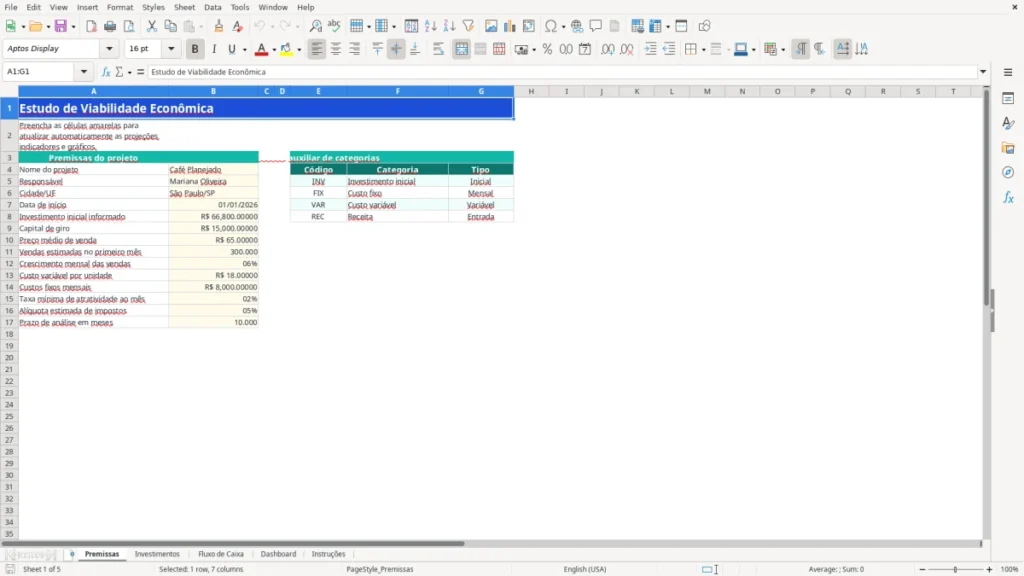Format as date
This screenshot has width=1024, height=576.
tap(585, 49)
